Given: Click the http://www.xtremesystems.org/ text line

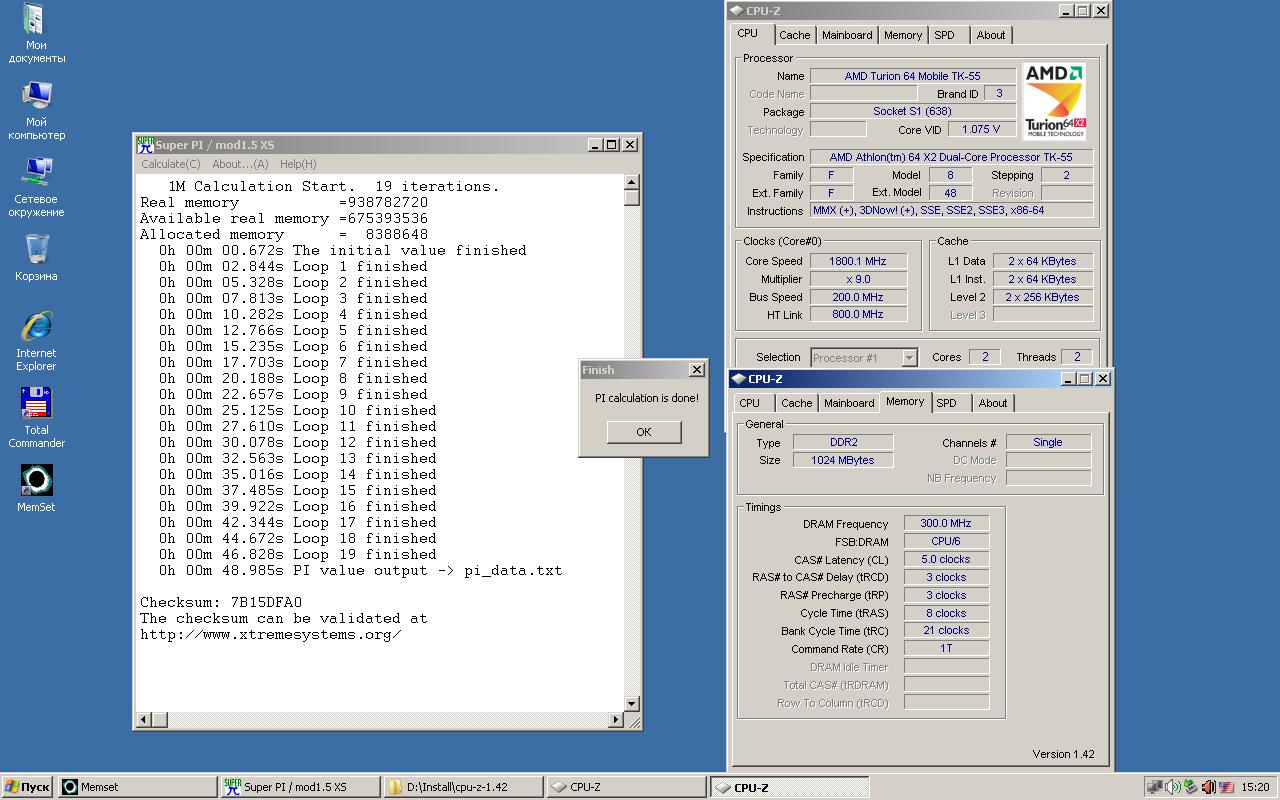Looking at the screenshot, I should (x=271, y=634).
